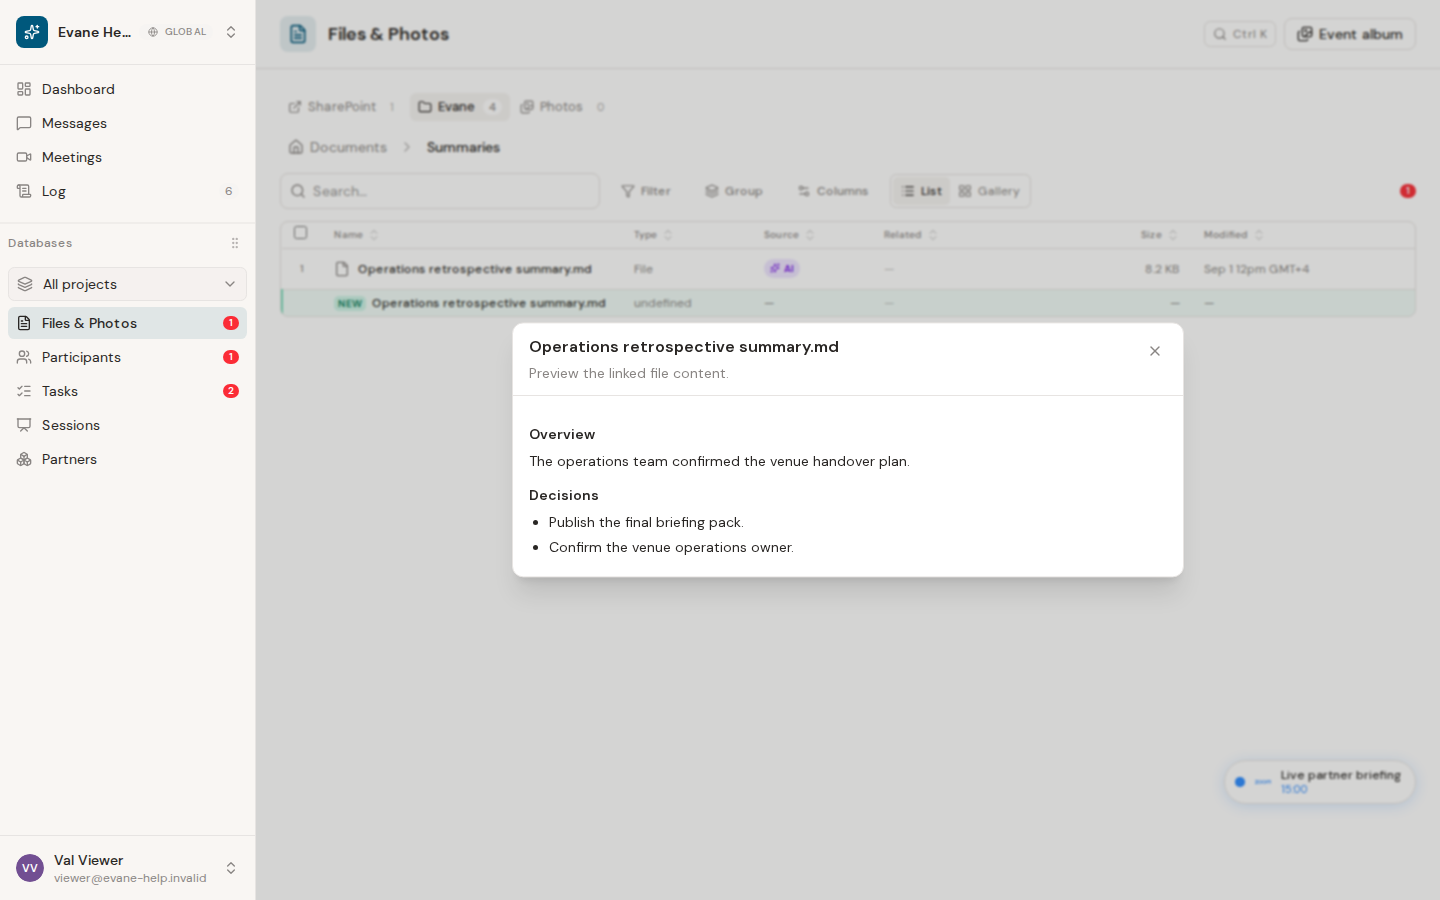Open the Dashboard page

click(127, 89)
